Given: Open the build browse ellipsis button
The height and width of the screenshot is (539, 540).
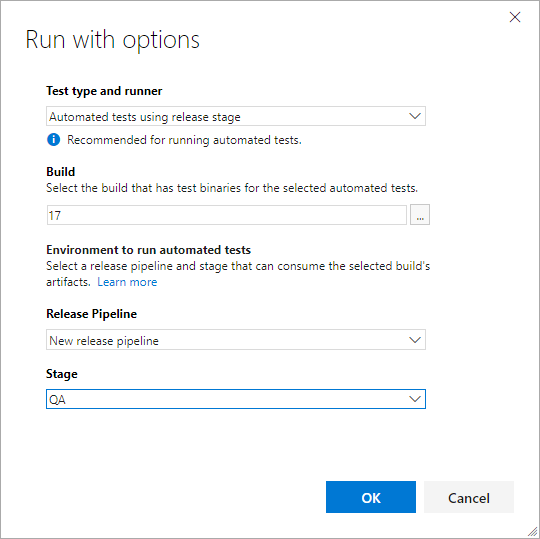Looking at the screenshot, I should coord(420,215).
